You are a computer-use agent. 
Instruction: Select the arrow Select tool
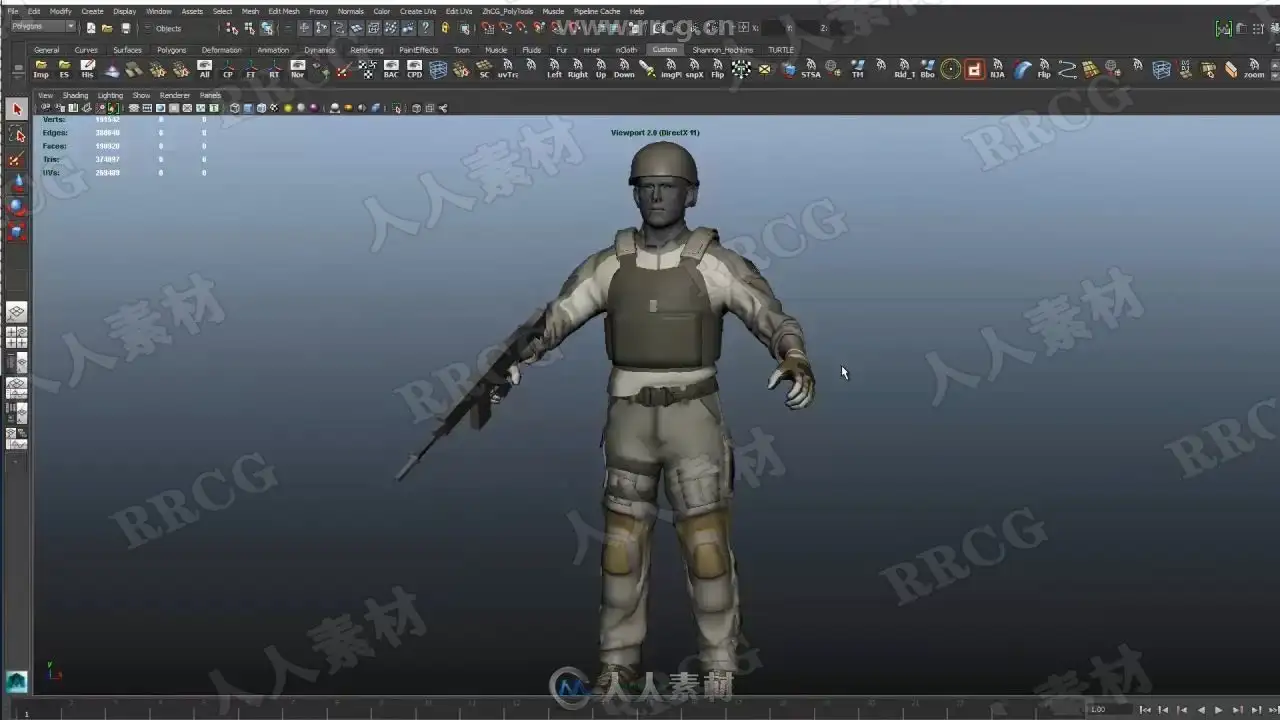tap(16, 109)
